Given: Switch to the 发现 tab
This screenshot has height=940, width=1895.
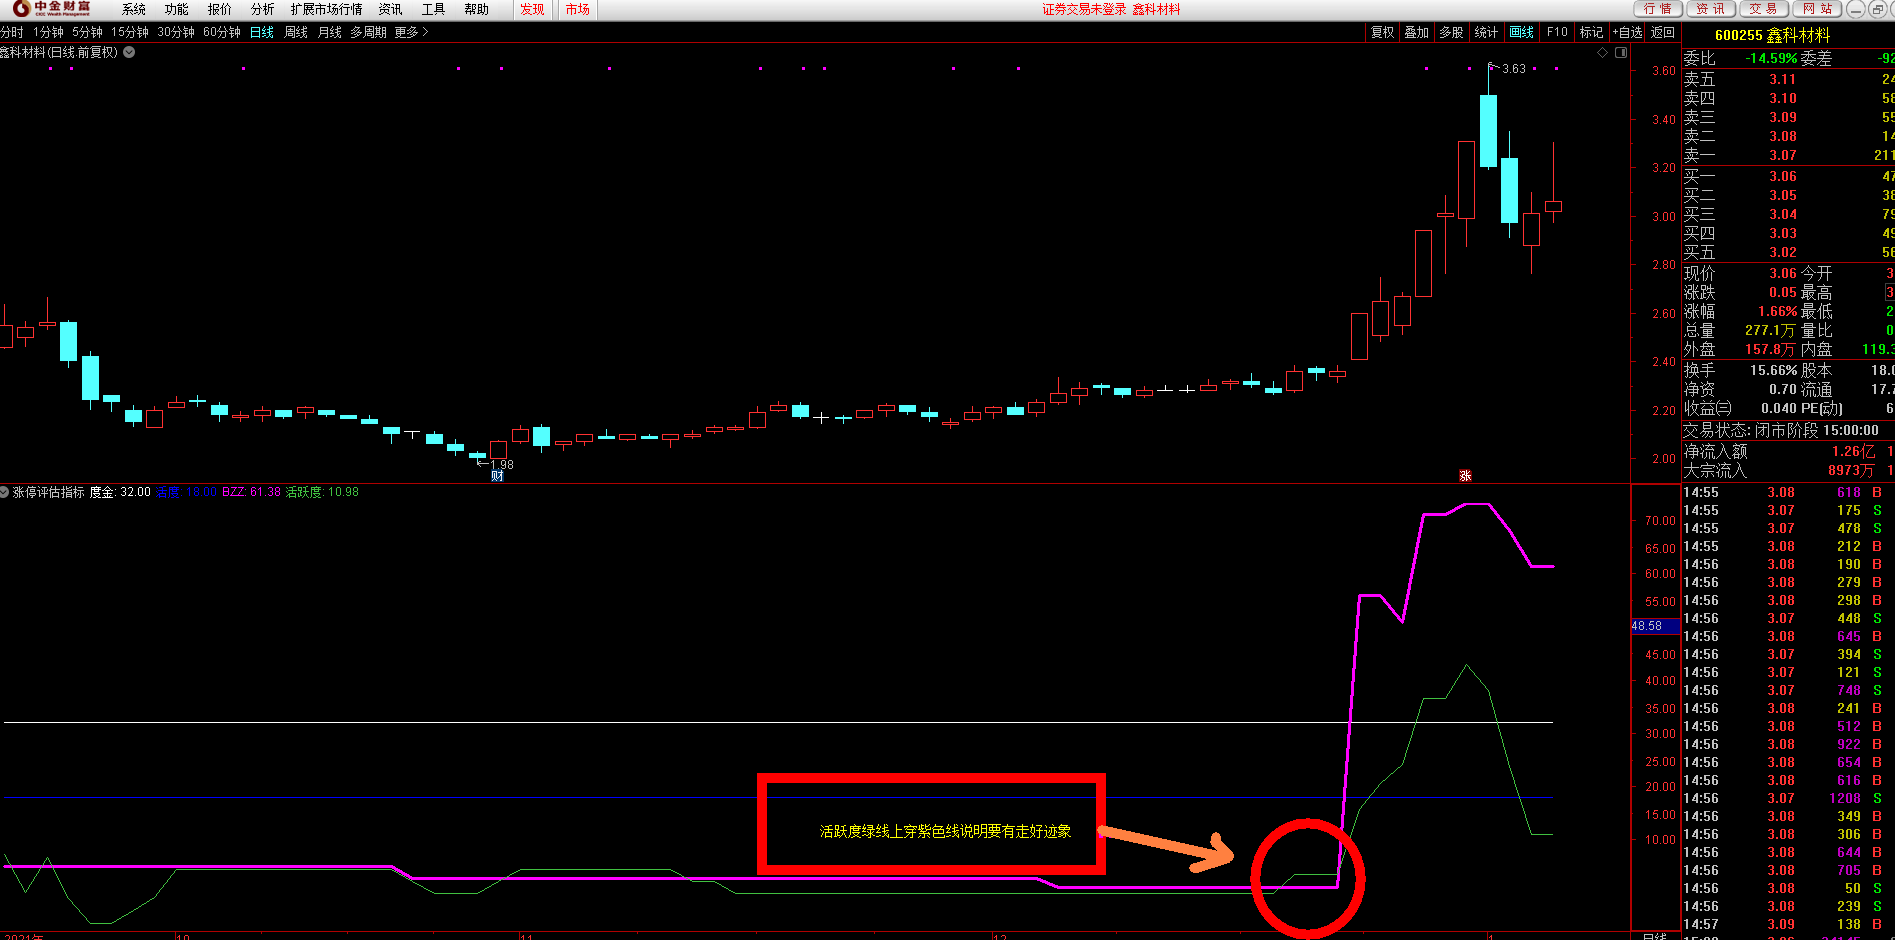Looking at the screenshot, I should click(533, 9).
